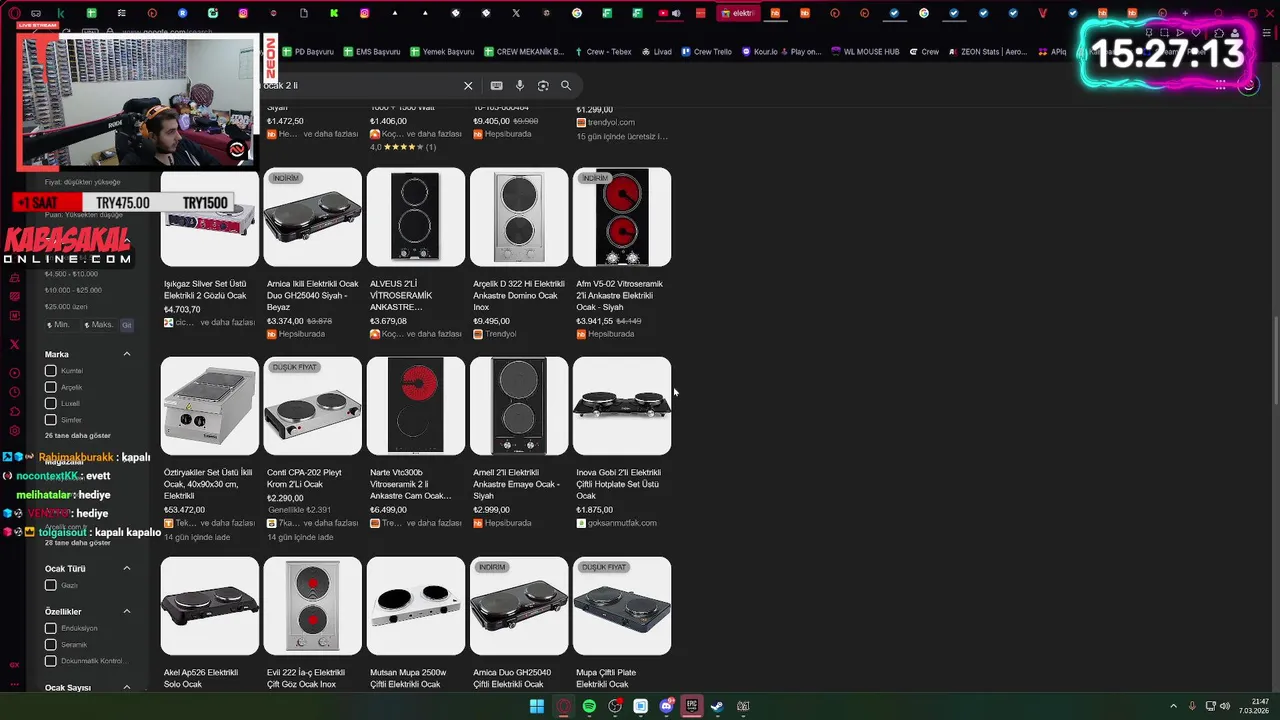Open the X (Twitter) sidebar icon in Opera
The width and height of the screenshot is (1280, 720).
coord(14,344)
